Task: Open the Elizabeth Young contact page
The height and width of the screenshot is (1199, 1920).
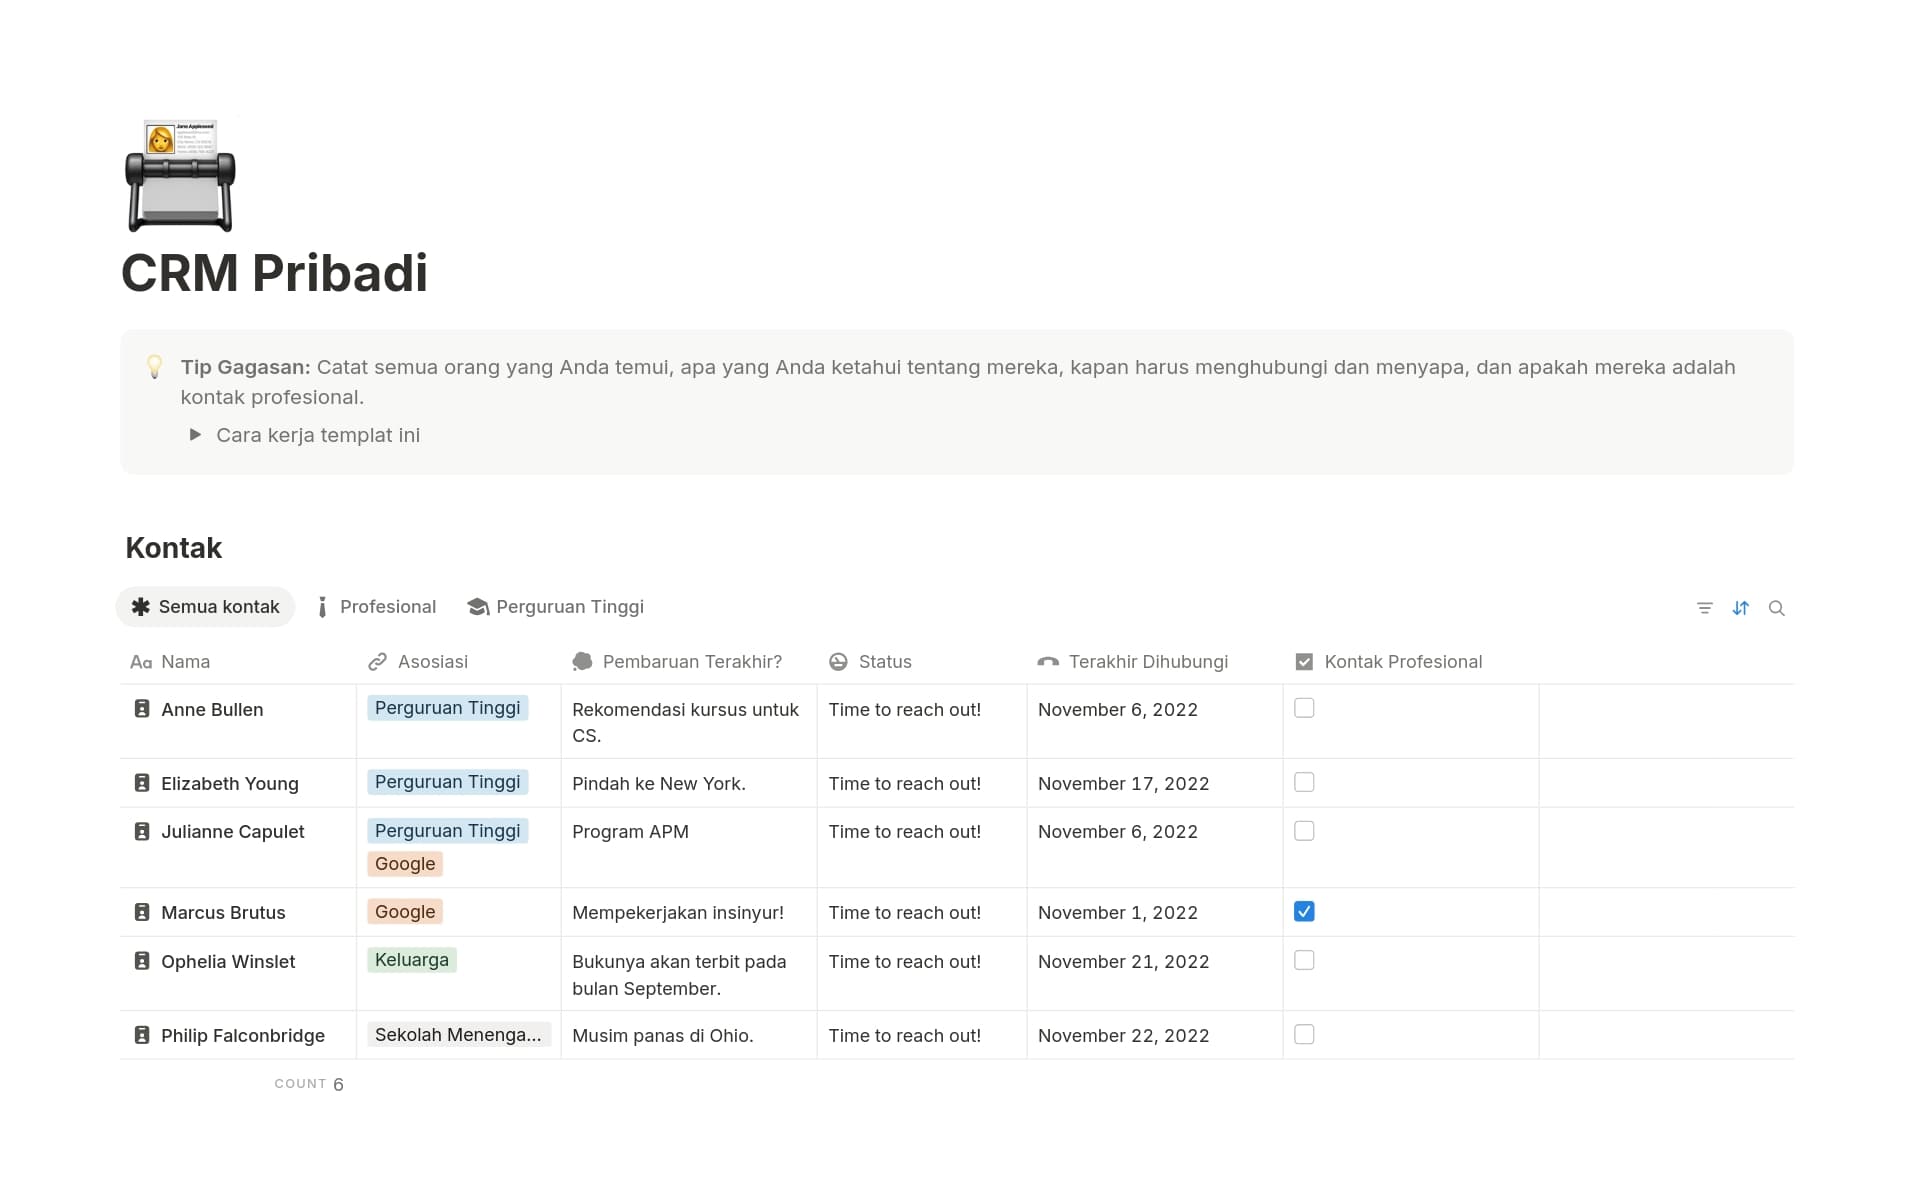Action: (x=230, y=784)
